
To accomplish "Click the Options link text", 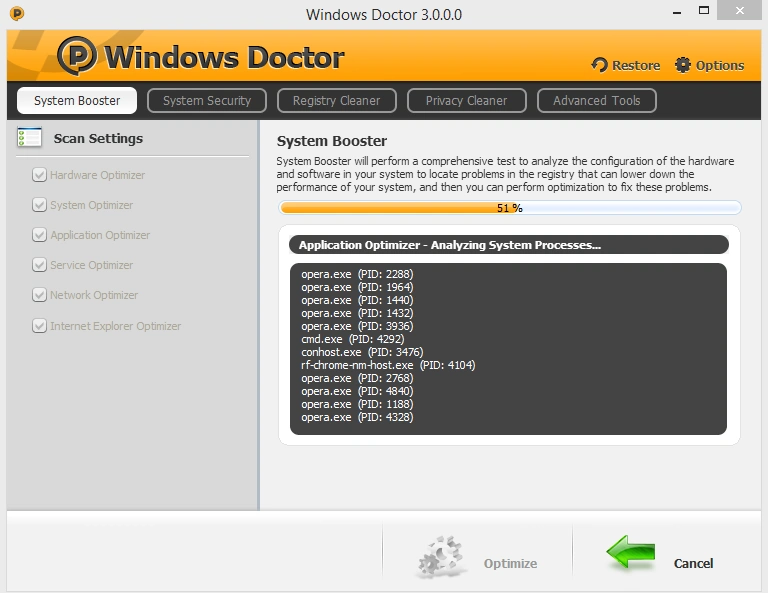I will click(720, 65).
